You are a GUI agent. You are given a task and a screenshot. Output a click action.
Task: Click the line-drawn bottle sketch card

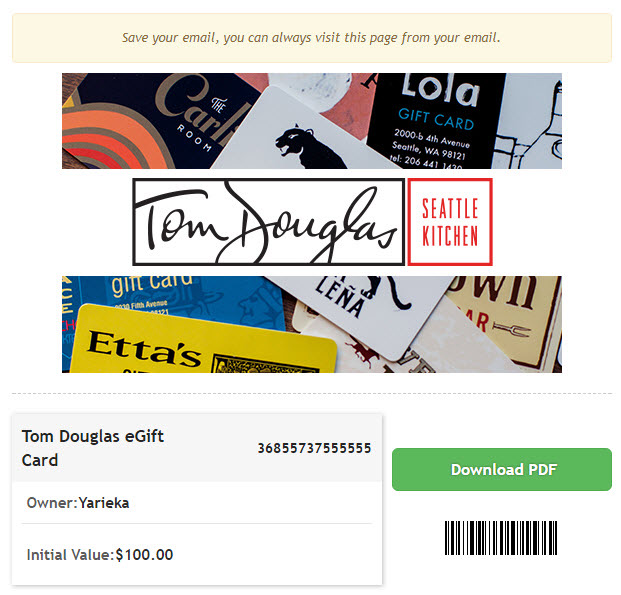[529, 121]
